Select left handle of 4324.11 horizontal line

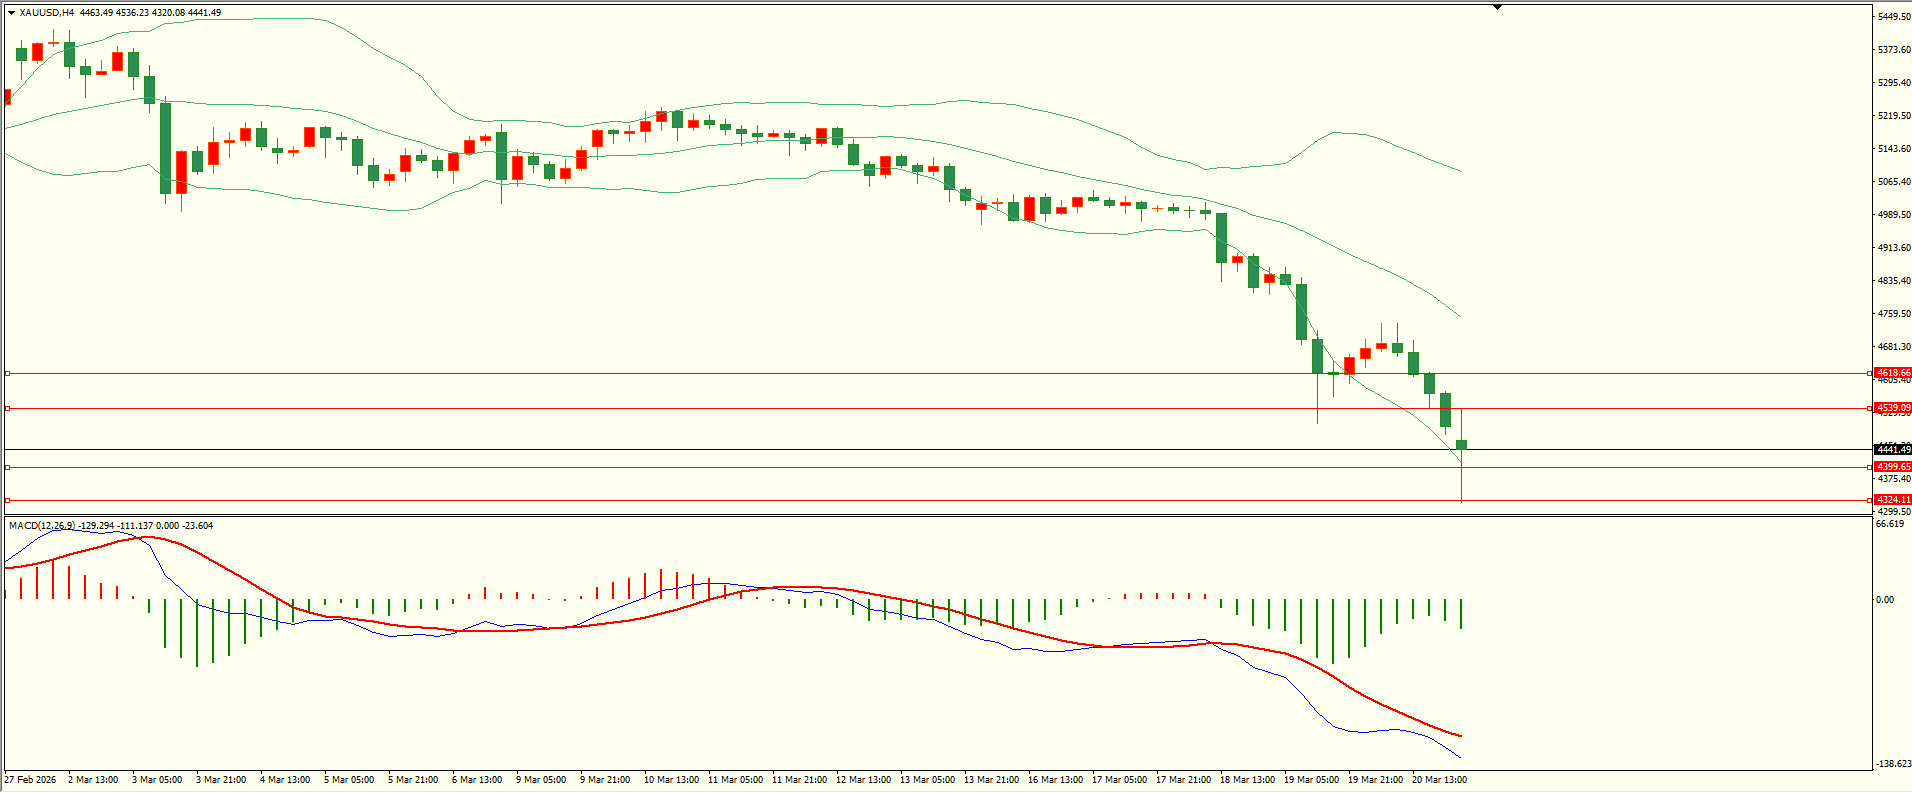click(x=8, y=500)
